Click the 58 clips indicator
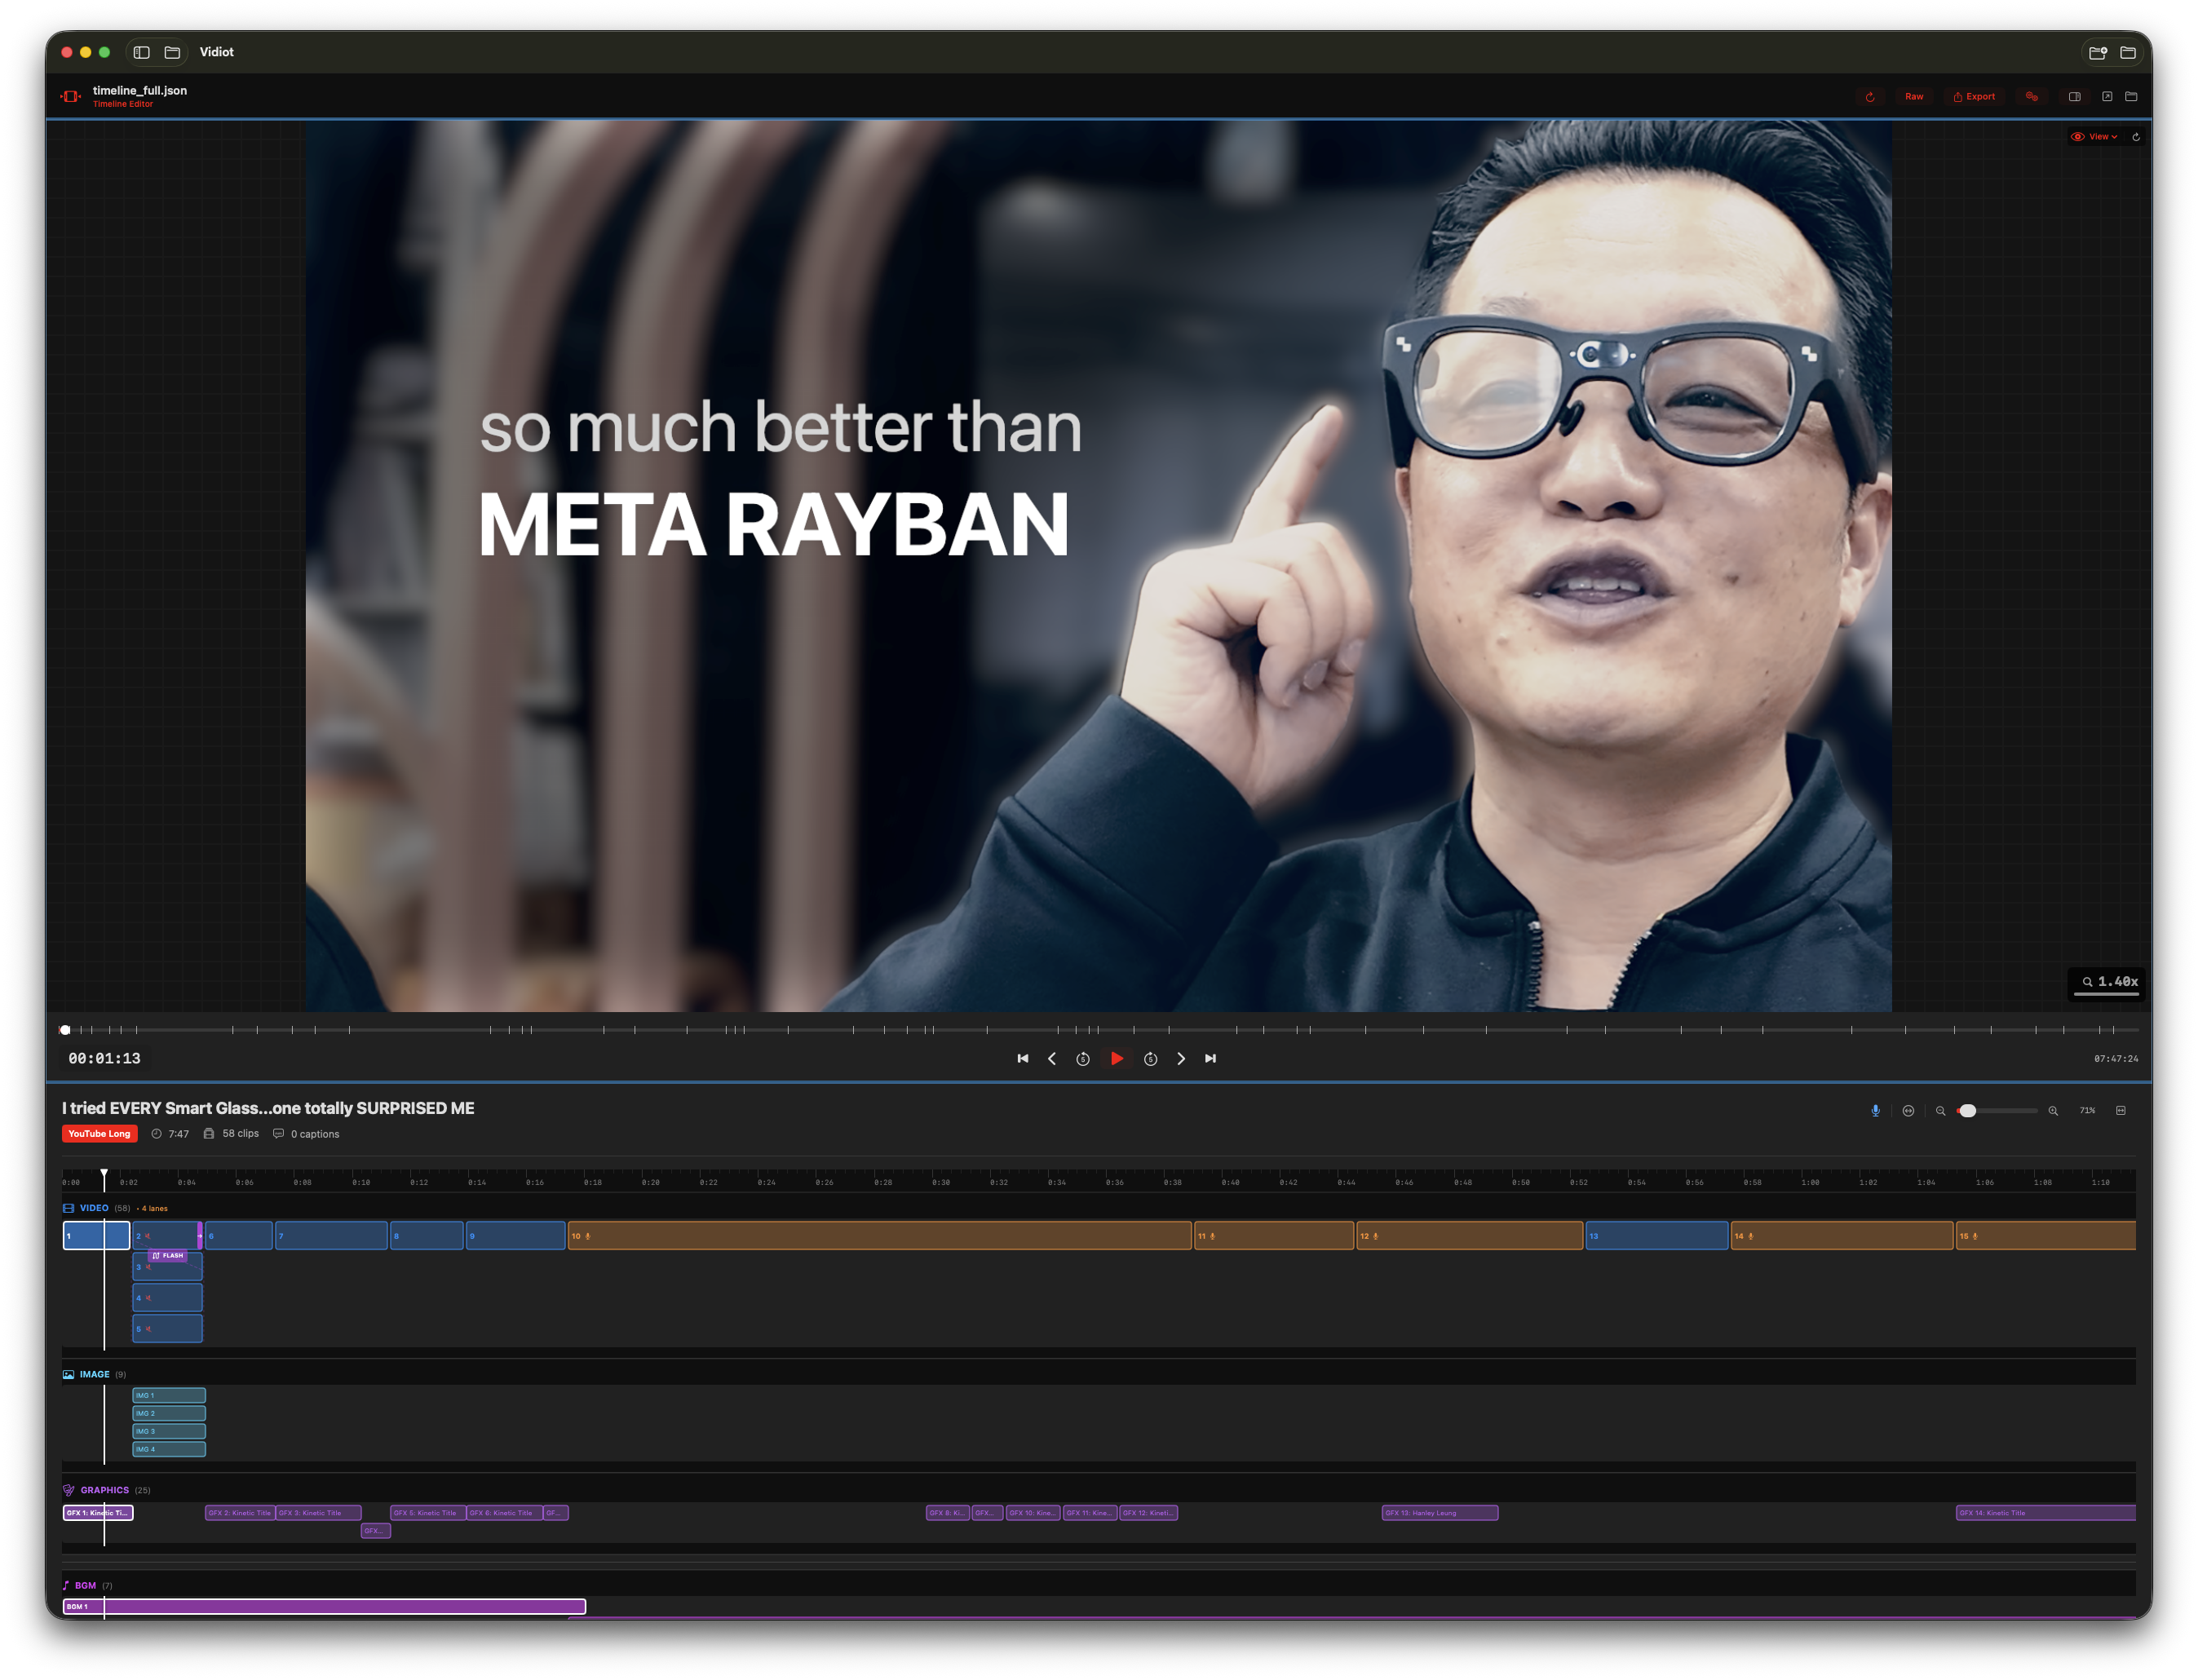Screen dimensions: 2198x1680 click(x=231, y=1133)
